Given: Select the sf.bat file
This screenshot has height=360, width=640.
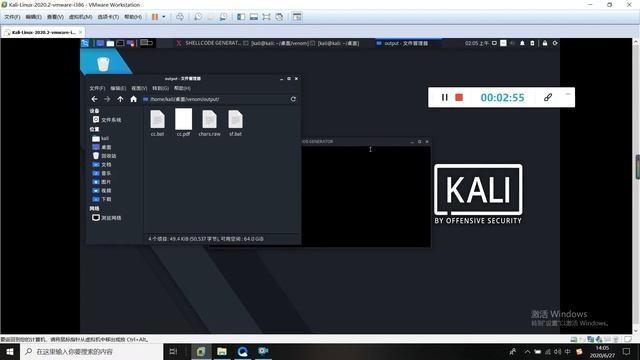Looking at the screenshot, I should pos(236,123).
